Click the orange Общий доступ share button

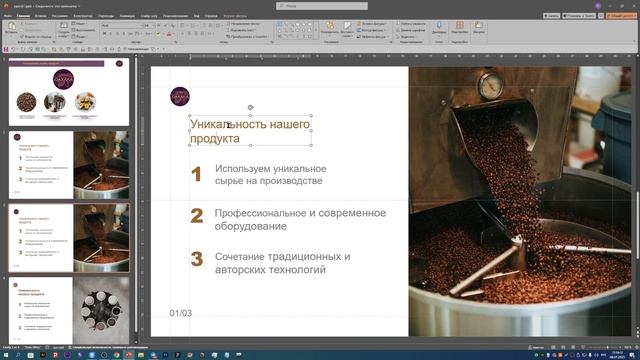621,16
